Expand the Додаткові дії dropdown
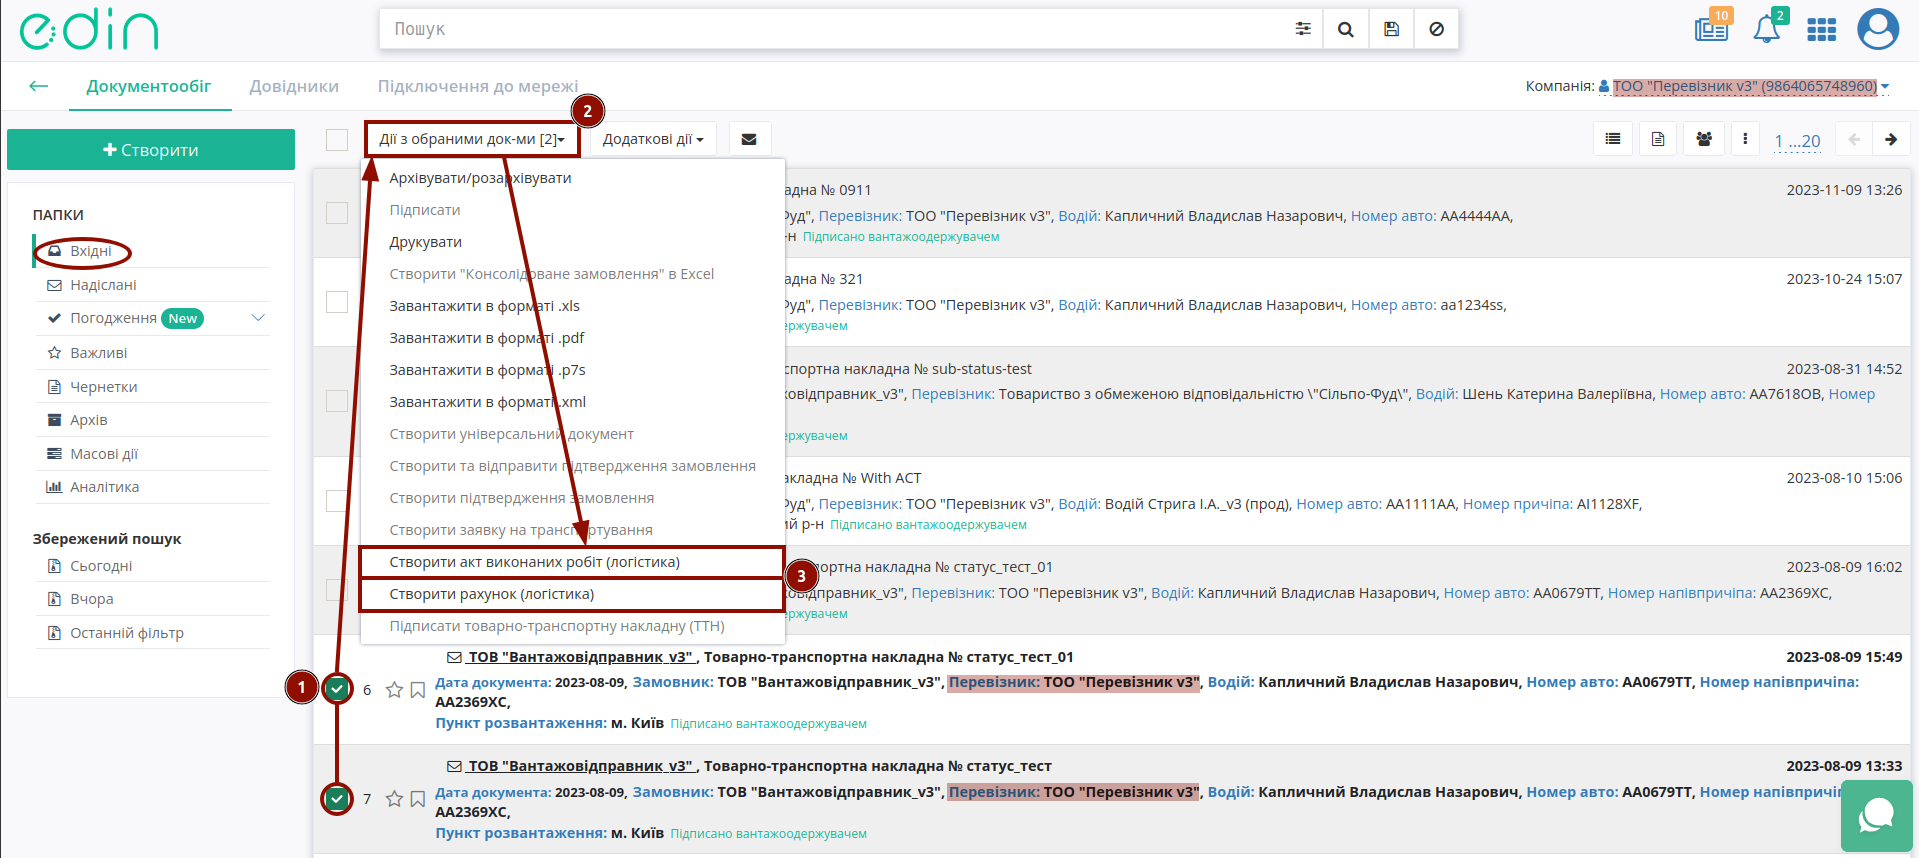 tap(652, 139)
